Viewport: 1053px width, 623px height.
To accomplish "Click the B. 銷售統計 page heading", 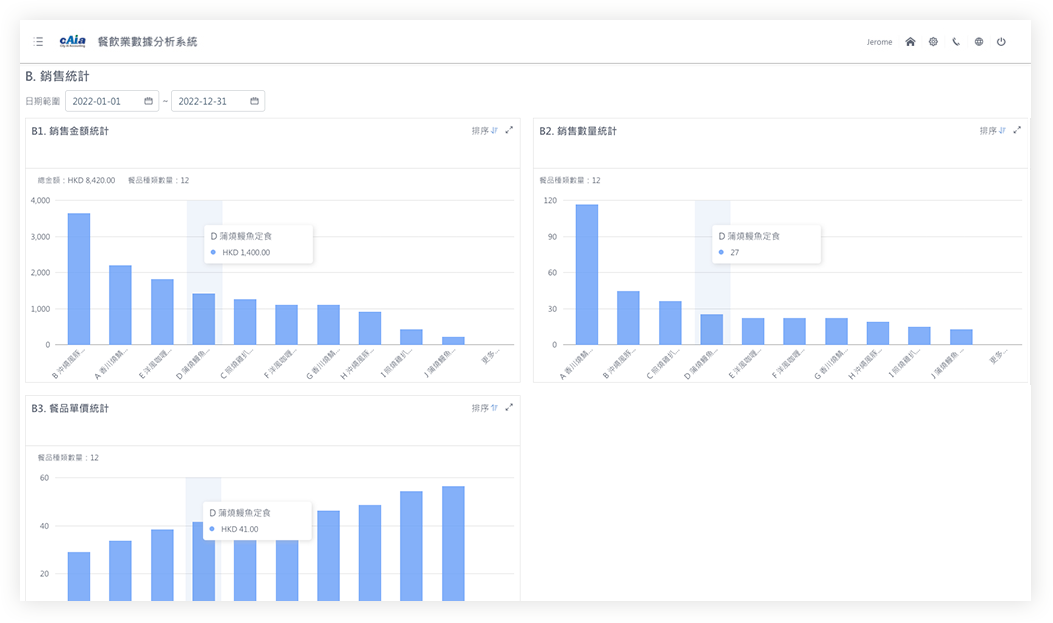I will tap(57, 77).
